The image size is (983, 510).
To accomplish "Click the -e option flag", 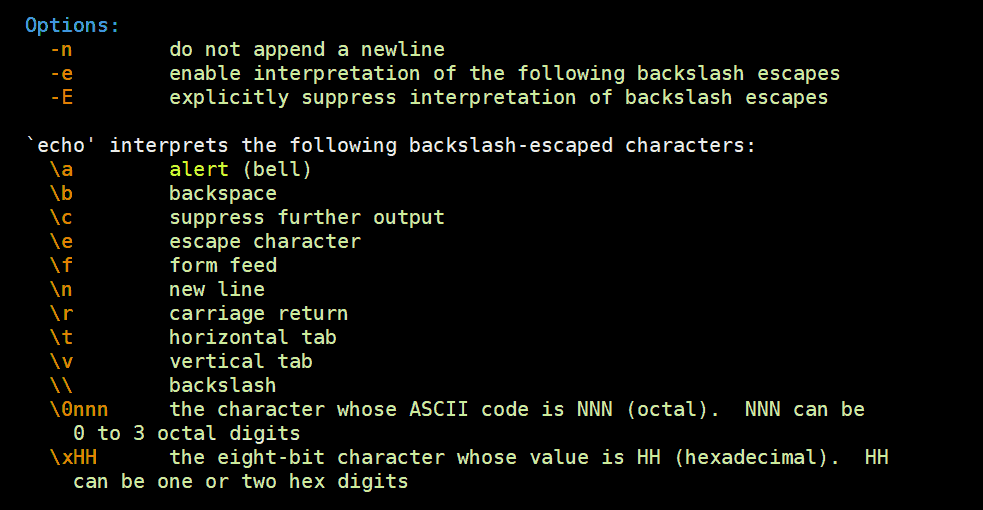I will 61,74.
